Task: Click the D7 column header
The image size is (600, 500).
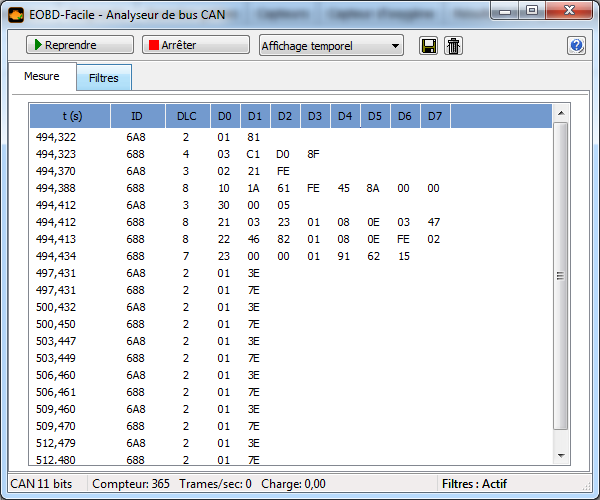Action: [435, 116]
